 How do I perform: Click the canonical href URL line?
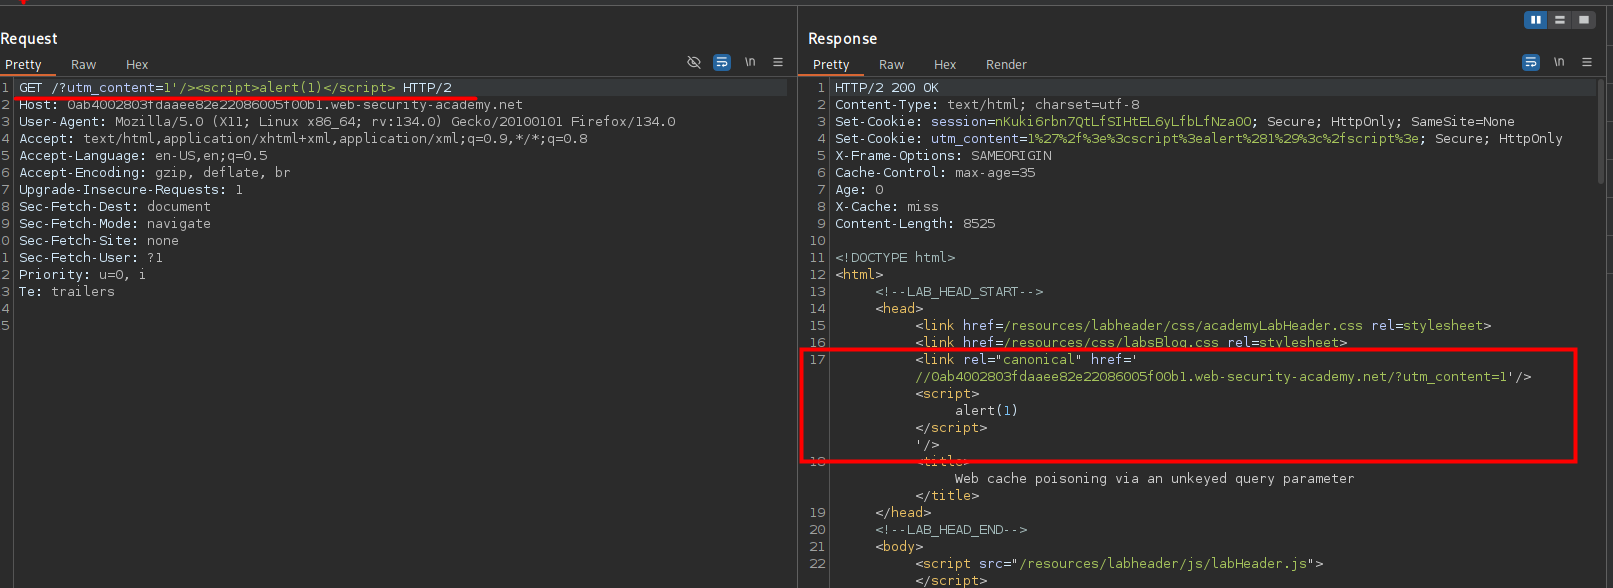click(x=1223, y=377)
